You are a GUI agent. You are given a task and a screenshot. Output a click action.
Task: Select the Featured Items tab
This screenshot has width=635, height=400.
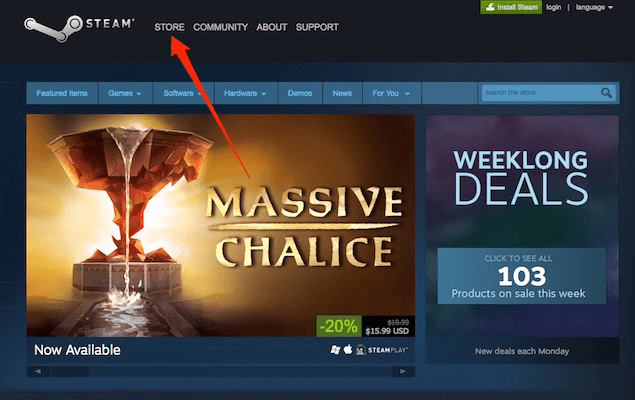[x=62, y=93]
